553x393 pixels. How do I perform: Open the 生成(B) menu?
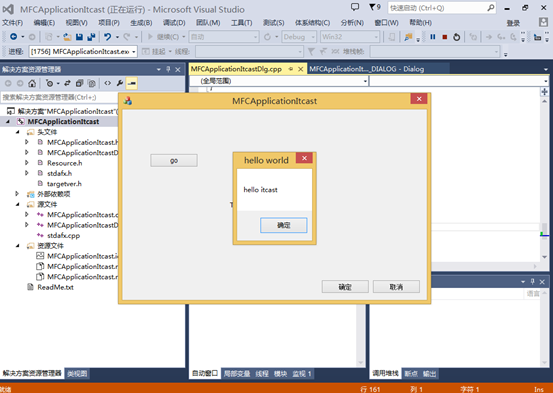(141, 23)
